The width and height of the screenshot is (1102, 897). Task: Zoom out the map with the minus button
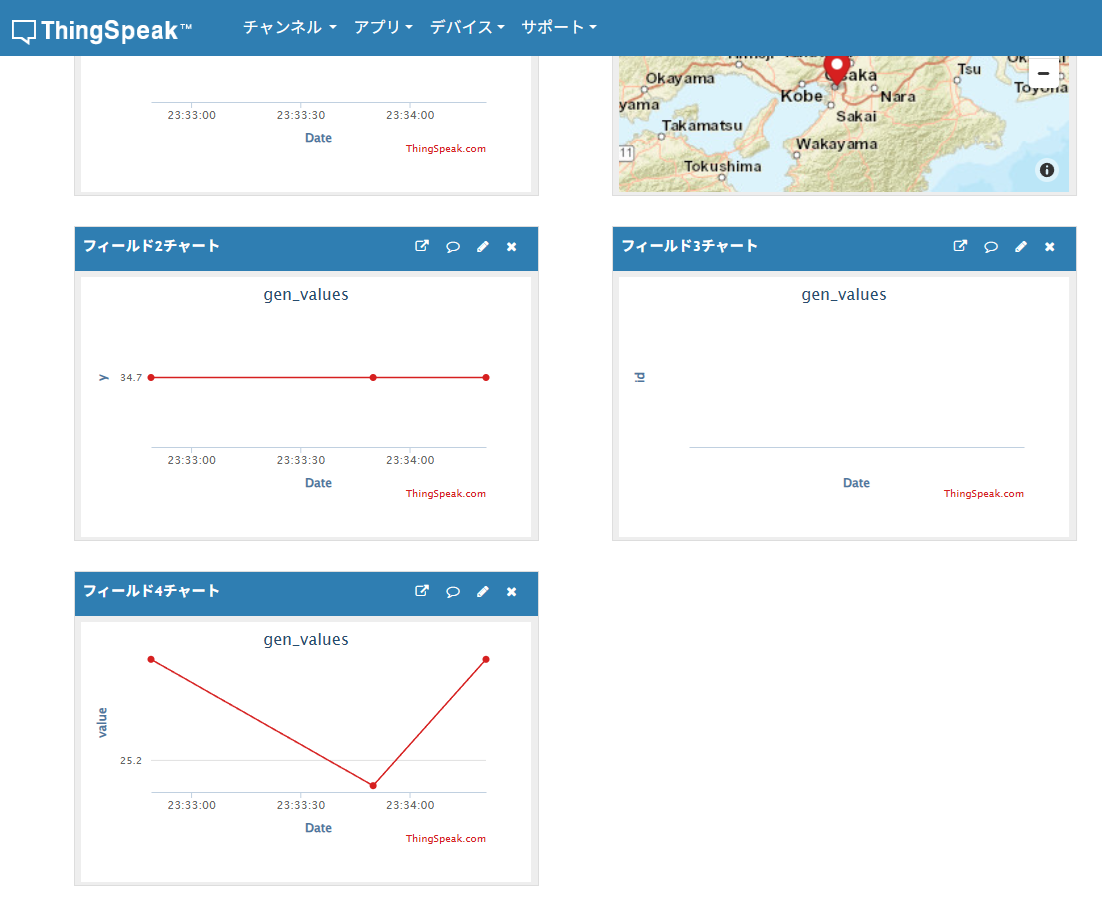[x=1044, y=73]
